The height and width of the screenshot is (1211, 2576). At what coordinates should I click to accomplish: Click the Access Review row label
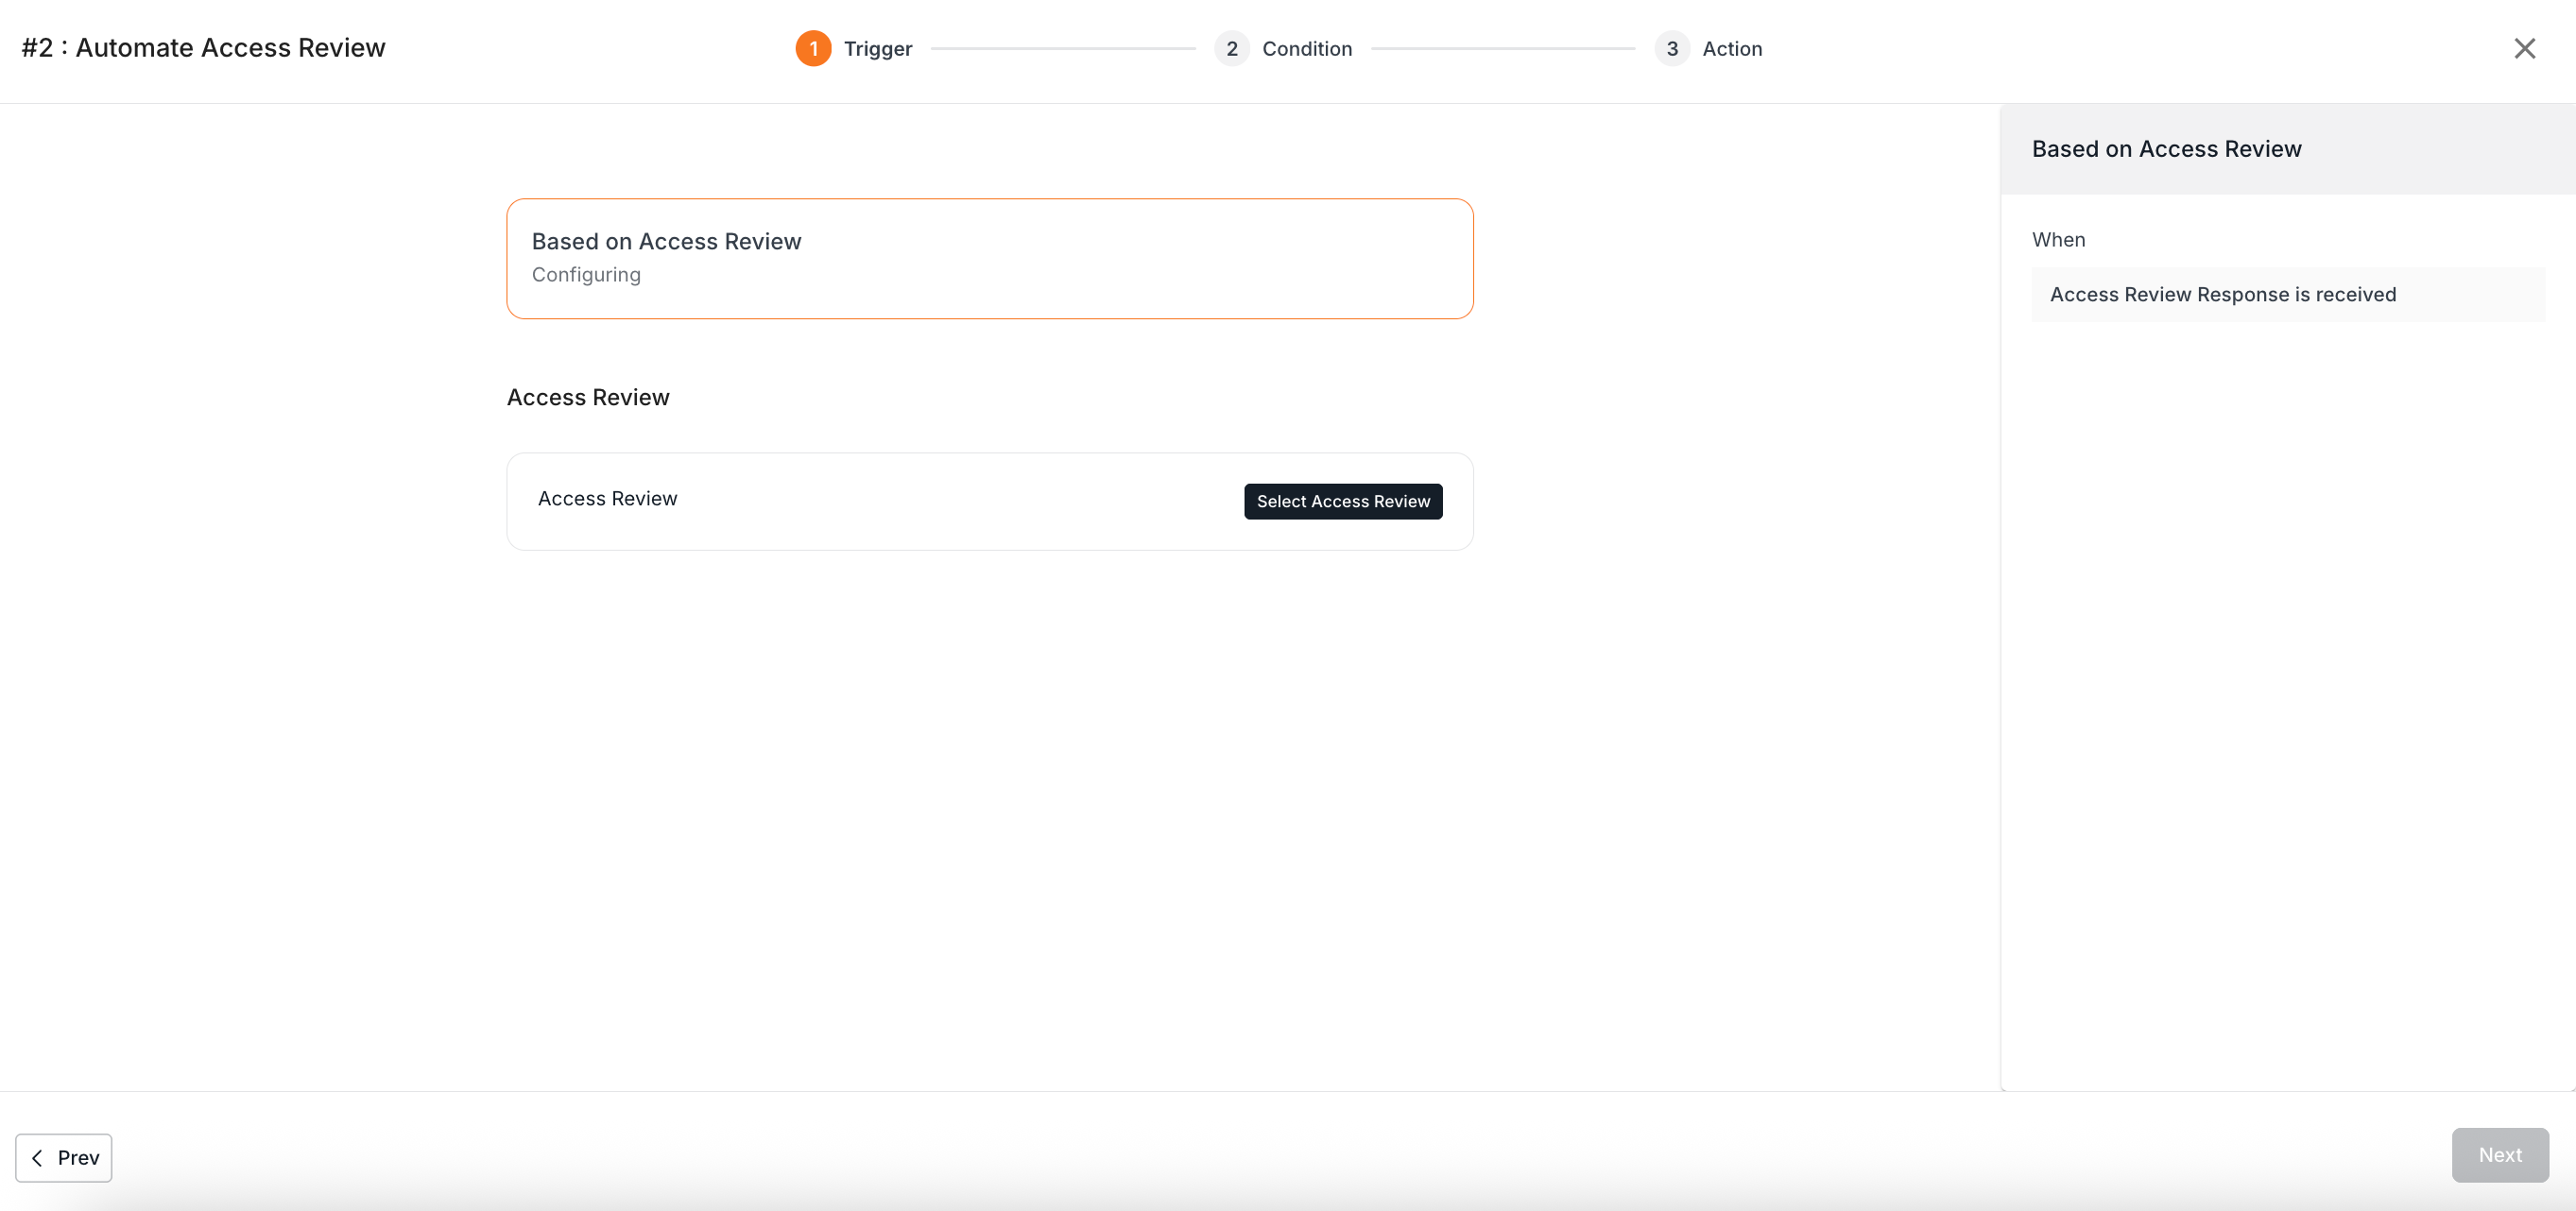pos(607,498)
